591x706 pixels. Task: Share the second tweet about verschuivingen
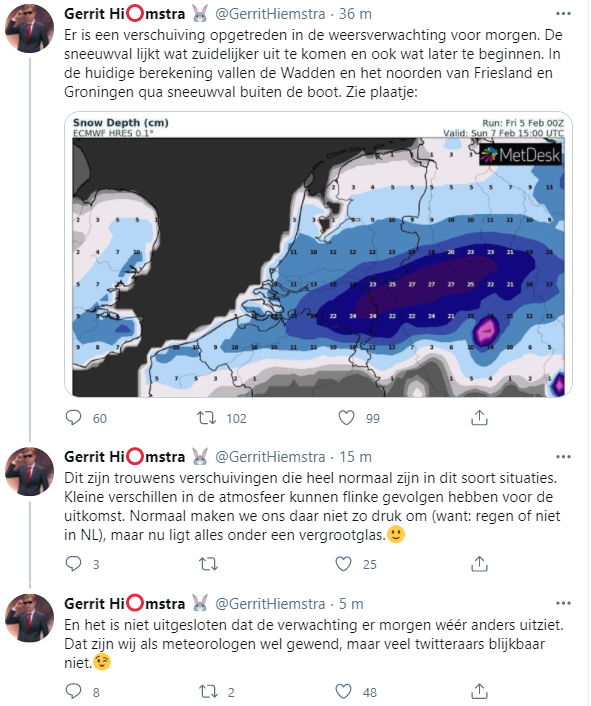click(x=479, y=563)
